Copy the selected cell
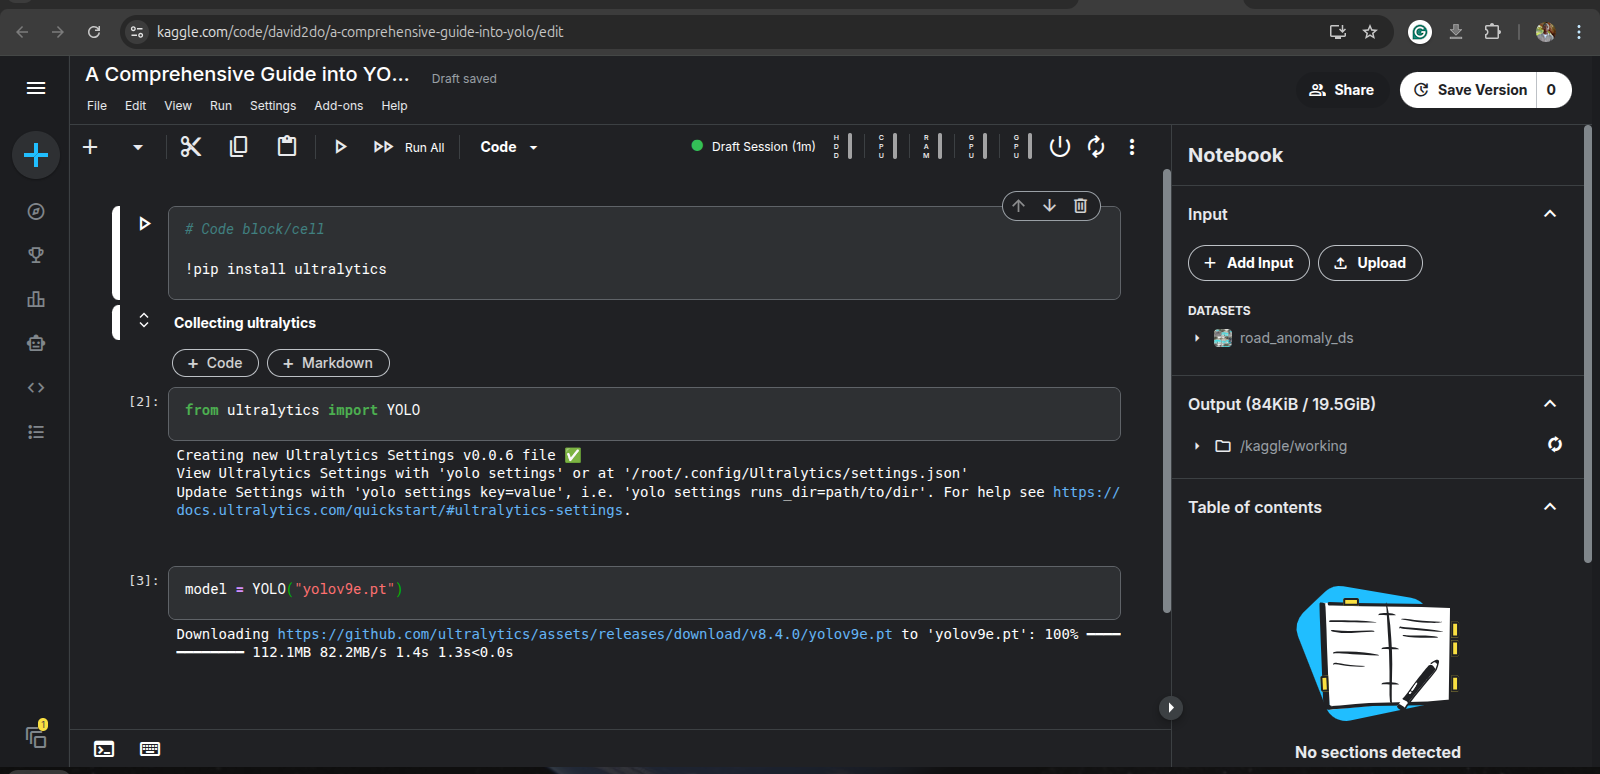The height and width of the screenshot is (774, 1600). click(x=238, y=147)
